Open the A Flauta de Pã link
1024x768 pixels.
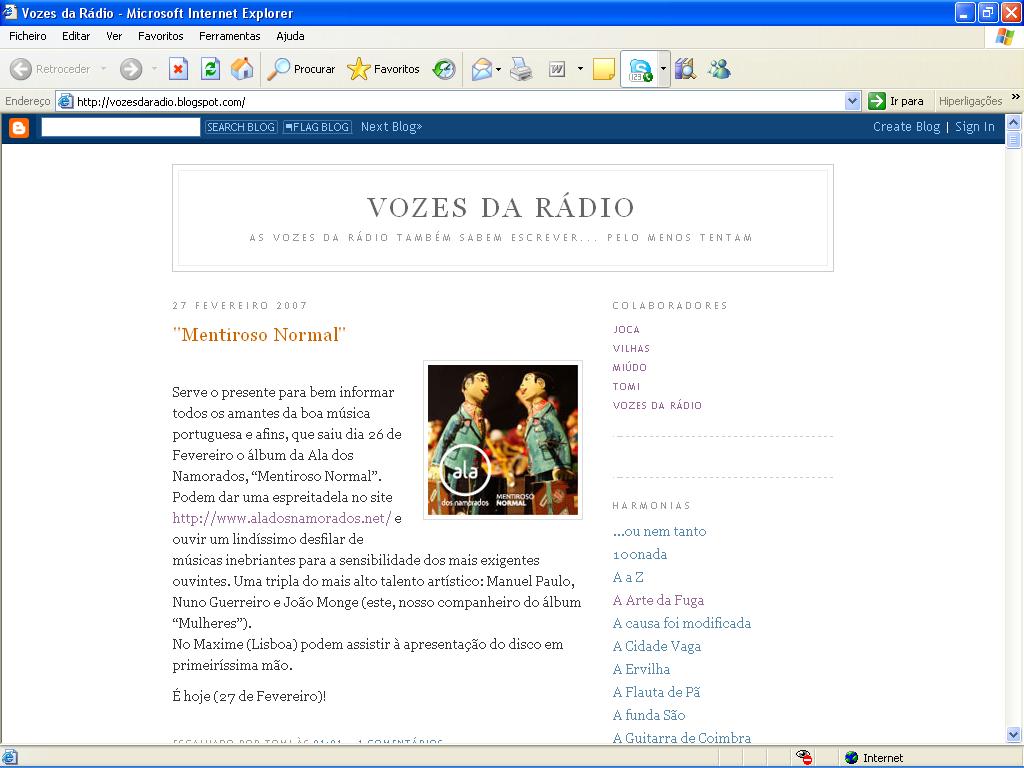(656, 692)
